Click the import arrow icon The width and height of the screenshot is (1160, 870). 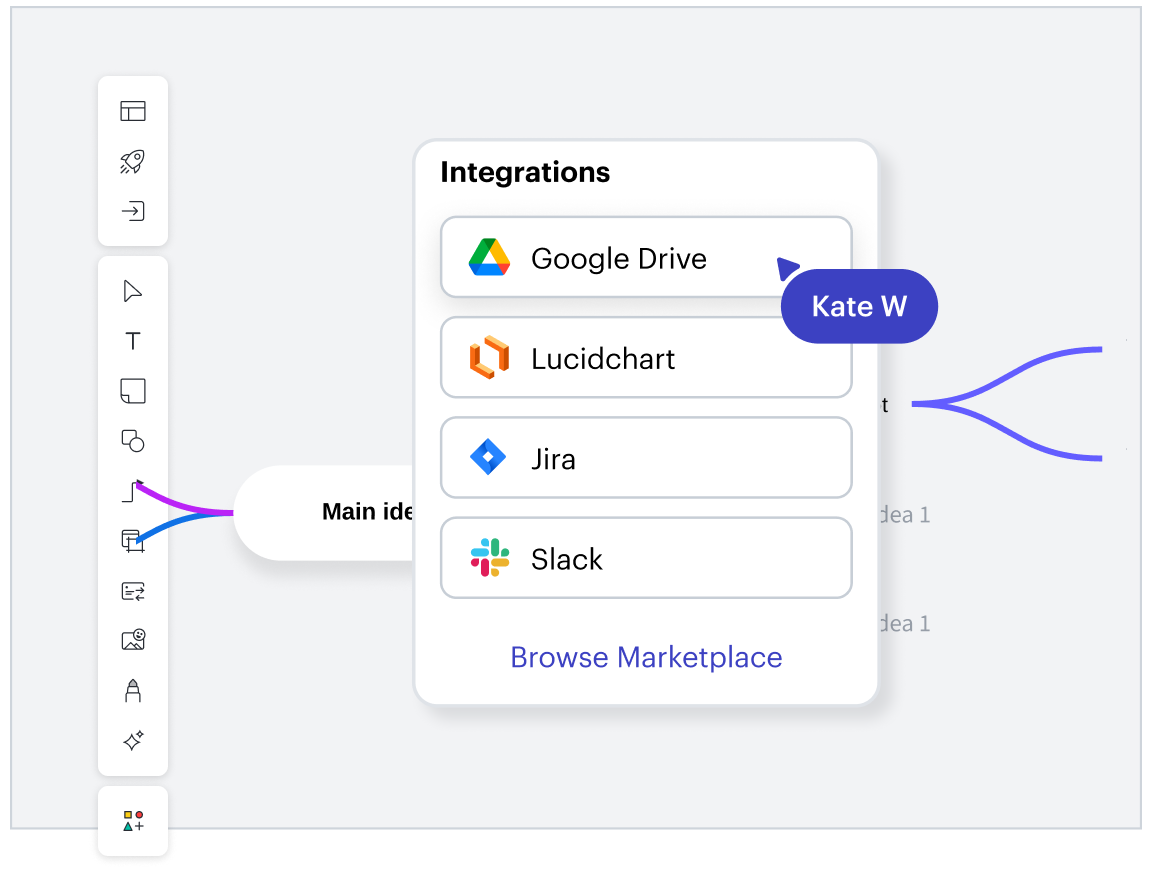133,211
